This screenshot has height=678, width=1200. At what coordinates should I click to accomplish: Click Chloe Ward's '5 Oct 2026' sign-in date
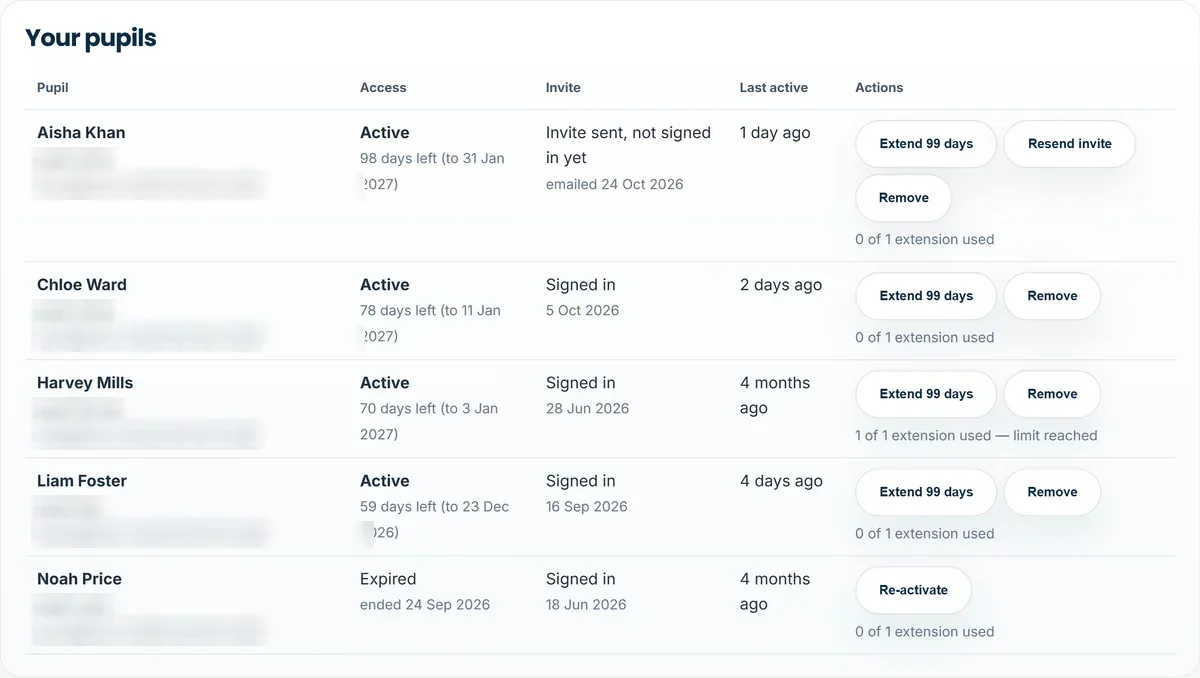[x=583, y=311]
